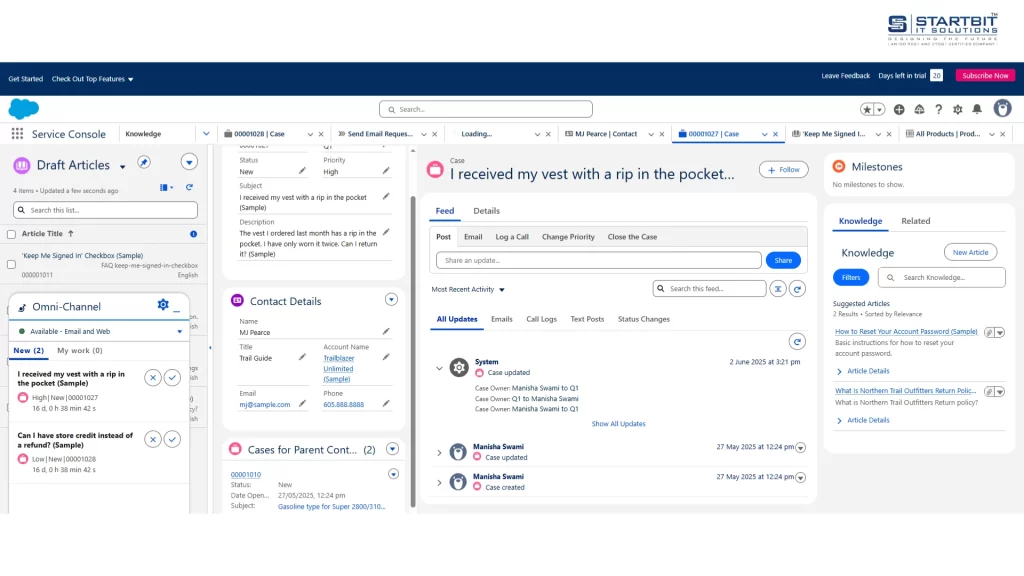Open the mj@sample.com email link
The width and height of the screenshot is (1024, 576).
pos(264,405)
